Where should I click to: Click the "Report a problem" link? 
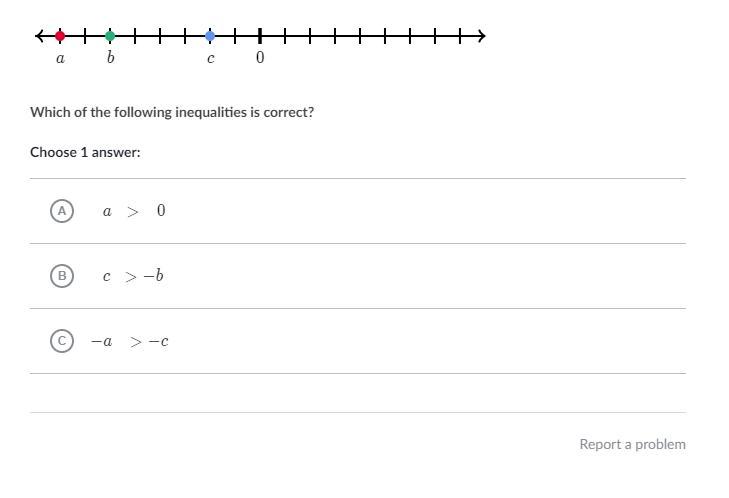[x=632, y=444]
